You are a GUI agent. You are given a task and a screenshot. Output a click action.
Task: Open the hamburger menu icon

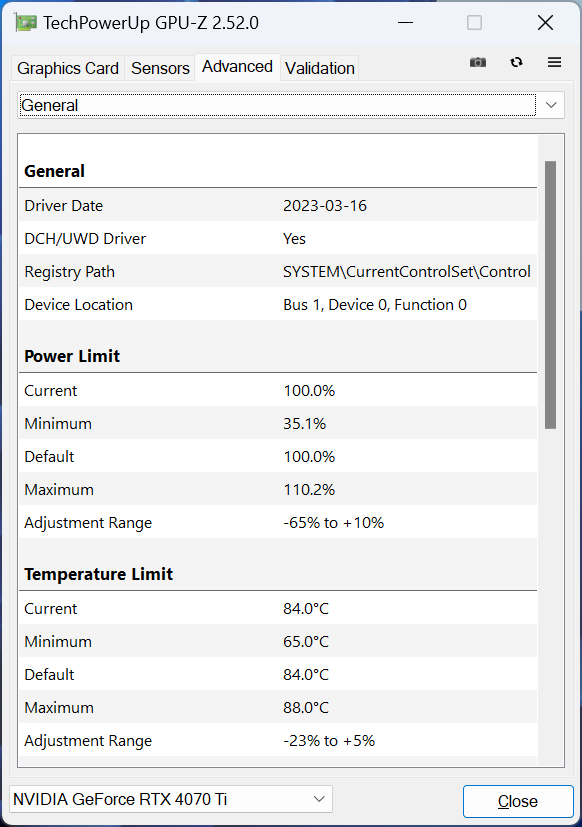point(554,62)
